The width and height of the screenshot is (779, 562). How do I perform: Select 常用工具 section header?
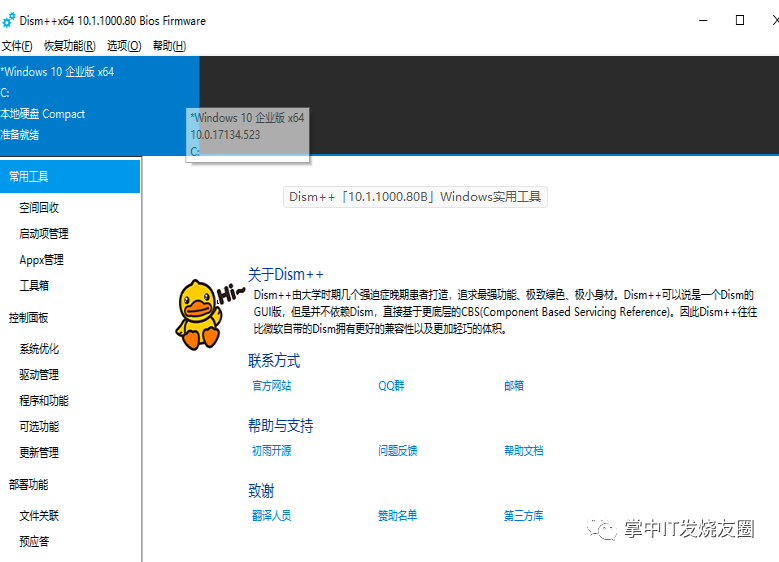tap(70, 176)
